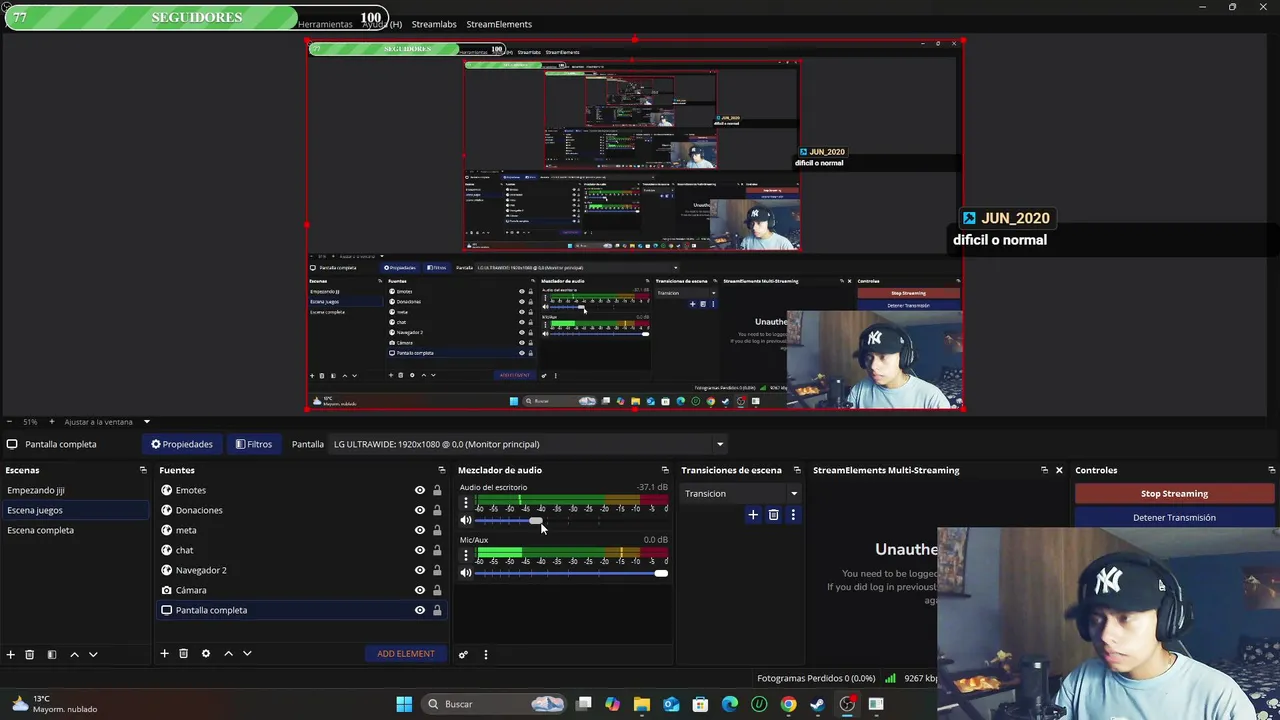Hide the chat source
This screenshot has height=720, width=1280.
pos(420,550)
